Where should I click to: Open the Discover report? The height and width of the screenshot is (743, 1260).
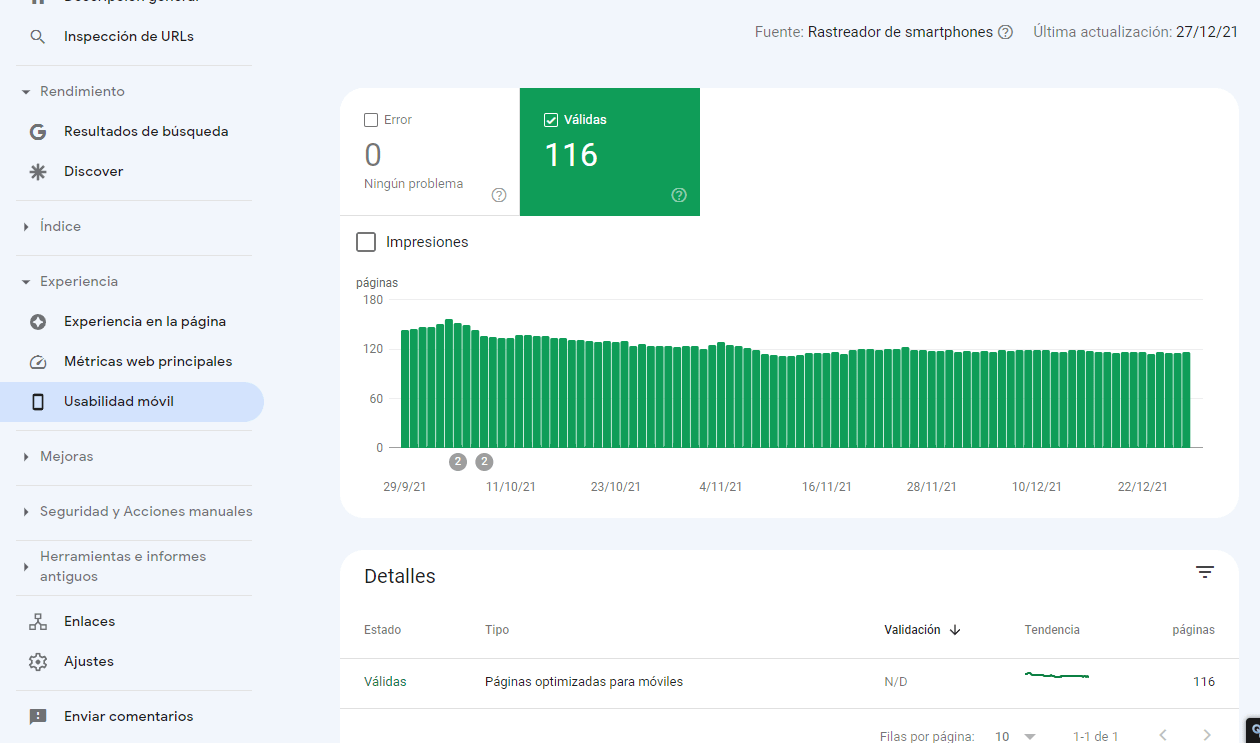[x=93, y=171]
